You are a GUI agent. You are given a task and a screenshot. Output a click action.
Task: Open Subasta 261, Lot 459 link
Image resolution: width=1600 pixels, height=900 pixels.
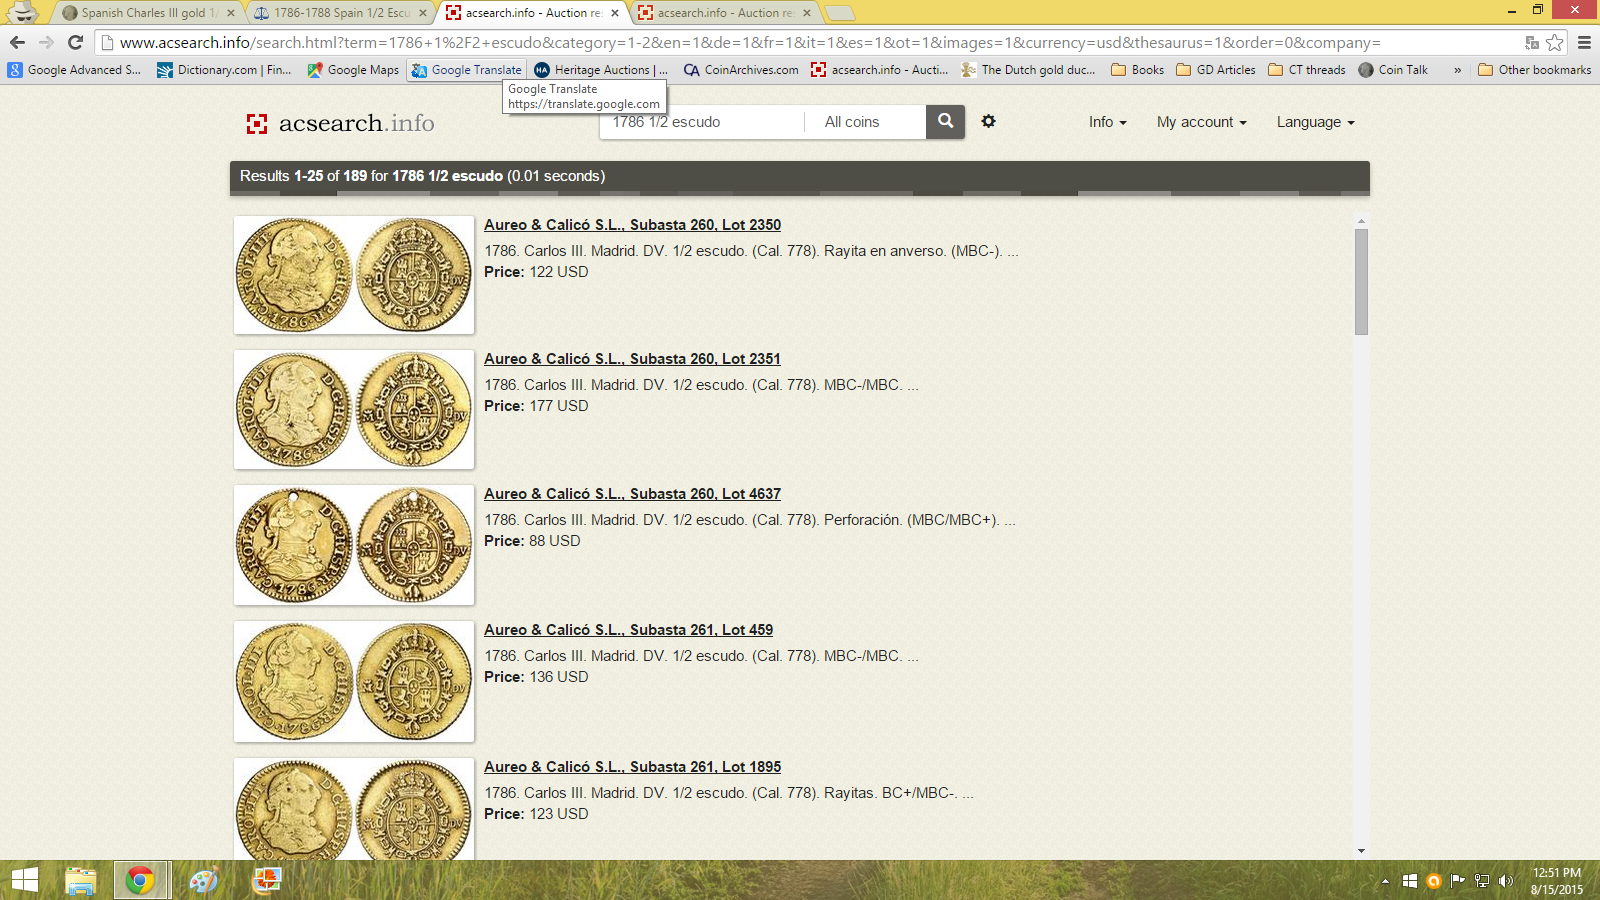tap(628, 630)
